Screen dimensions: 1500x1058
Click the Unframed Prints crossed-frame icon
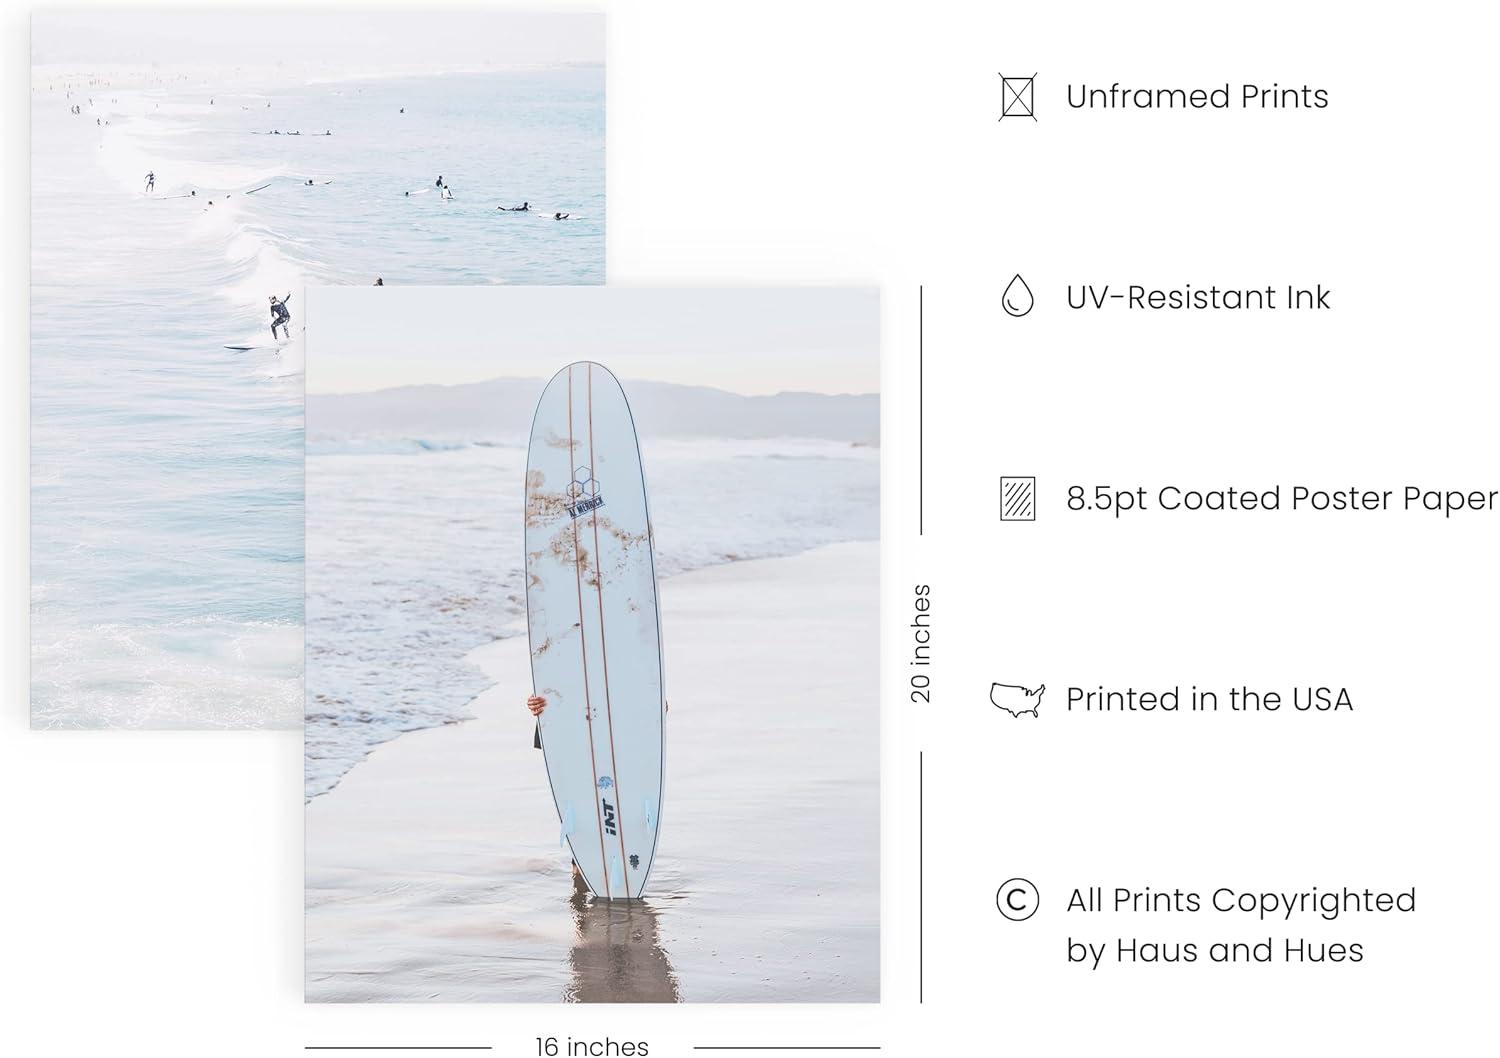tap(1017, 97)
